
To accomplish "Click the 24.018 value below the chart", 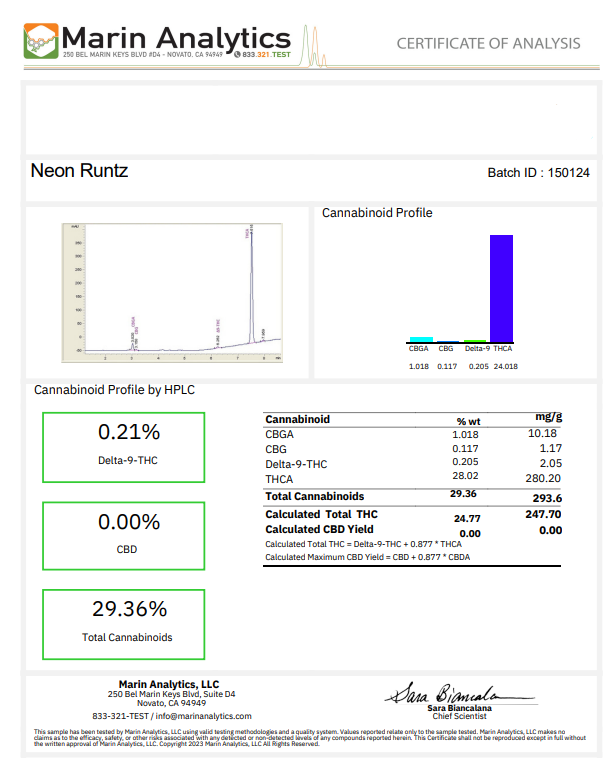I will coord(506,366).
